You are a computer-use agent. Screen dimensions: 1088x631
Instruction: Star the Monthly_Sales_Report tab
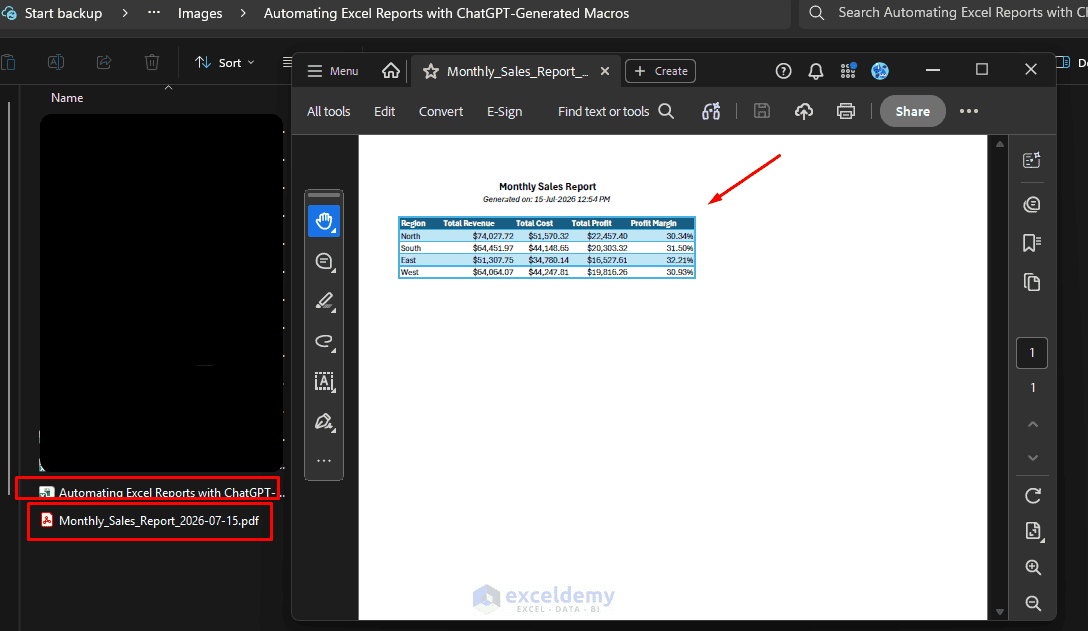[431, 71]
